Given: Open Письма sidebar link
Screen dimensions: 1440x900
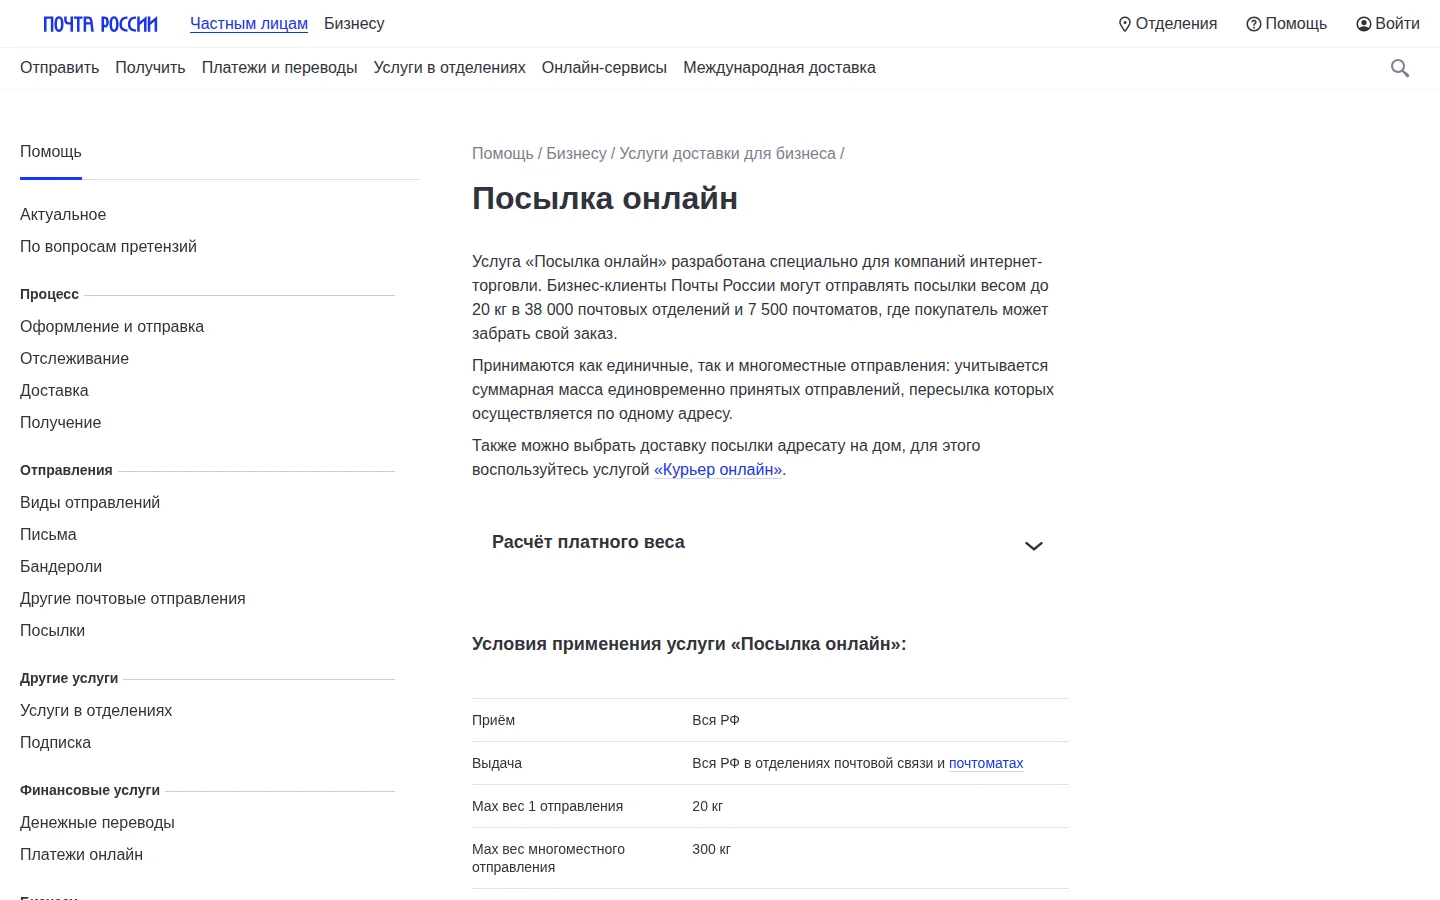Looking at the screenshot, I should [48, 535].
